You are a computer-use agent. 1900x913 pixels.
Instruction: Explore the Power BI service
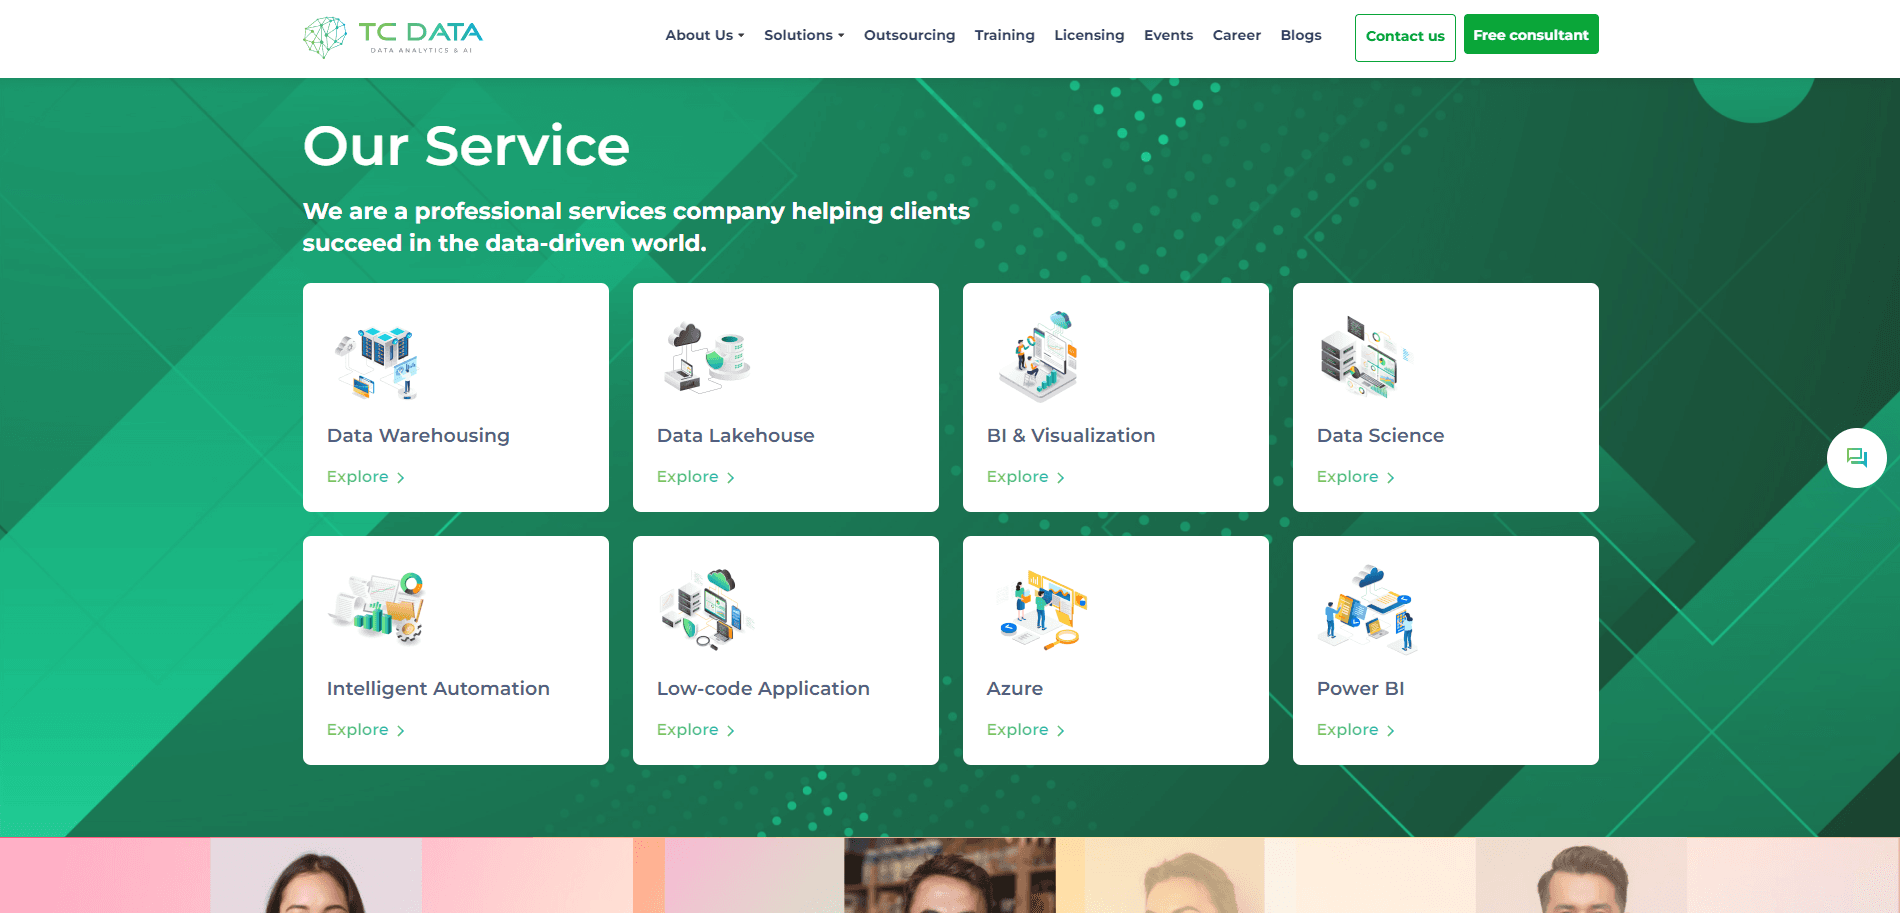click(1355, 730)
